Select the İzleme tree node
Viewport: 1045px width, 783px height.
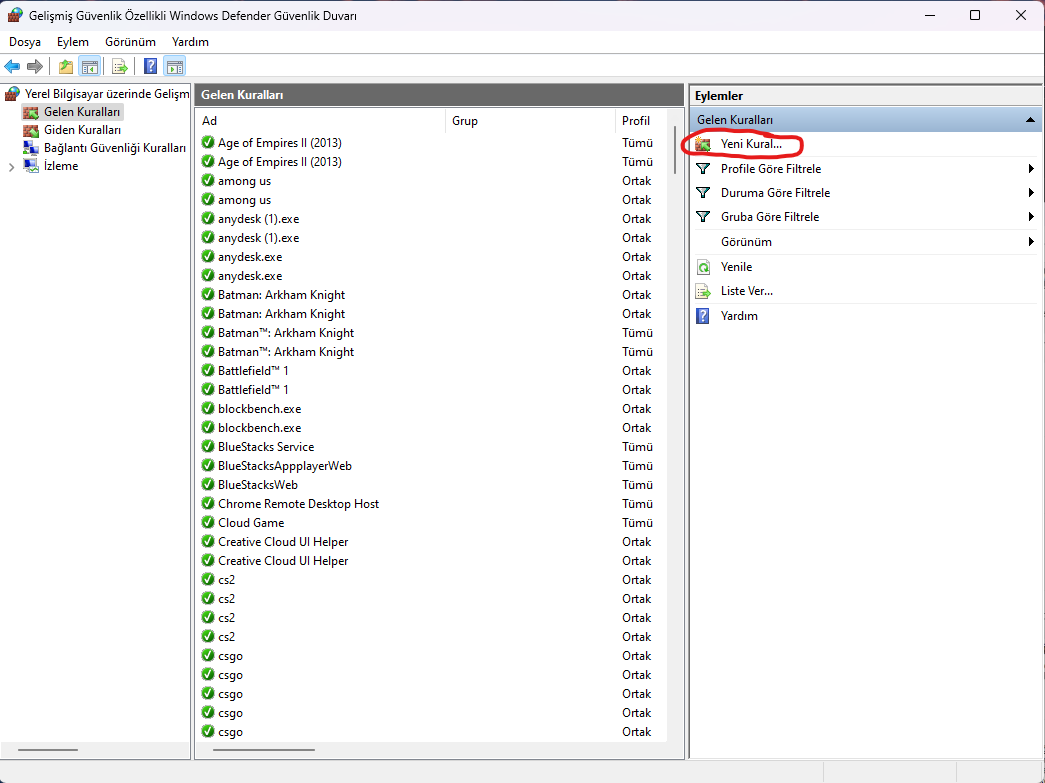(61, 166)
